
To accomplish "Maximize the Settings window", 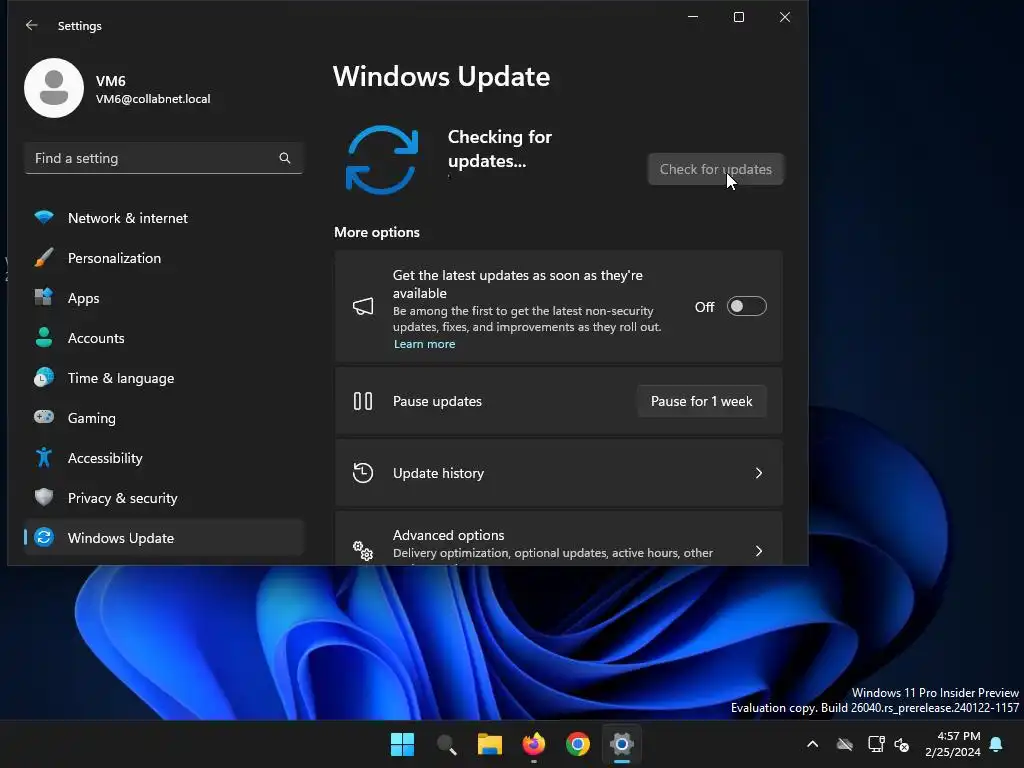I will 739,17.
